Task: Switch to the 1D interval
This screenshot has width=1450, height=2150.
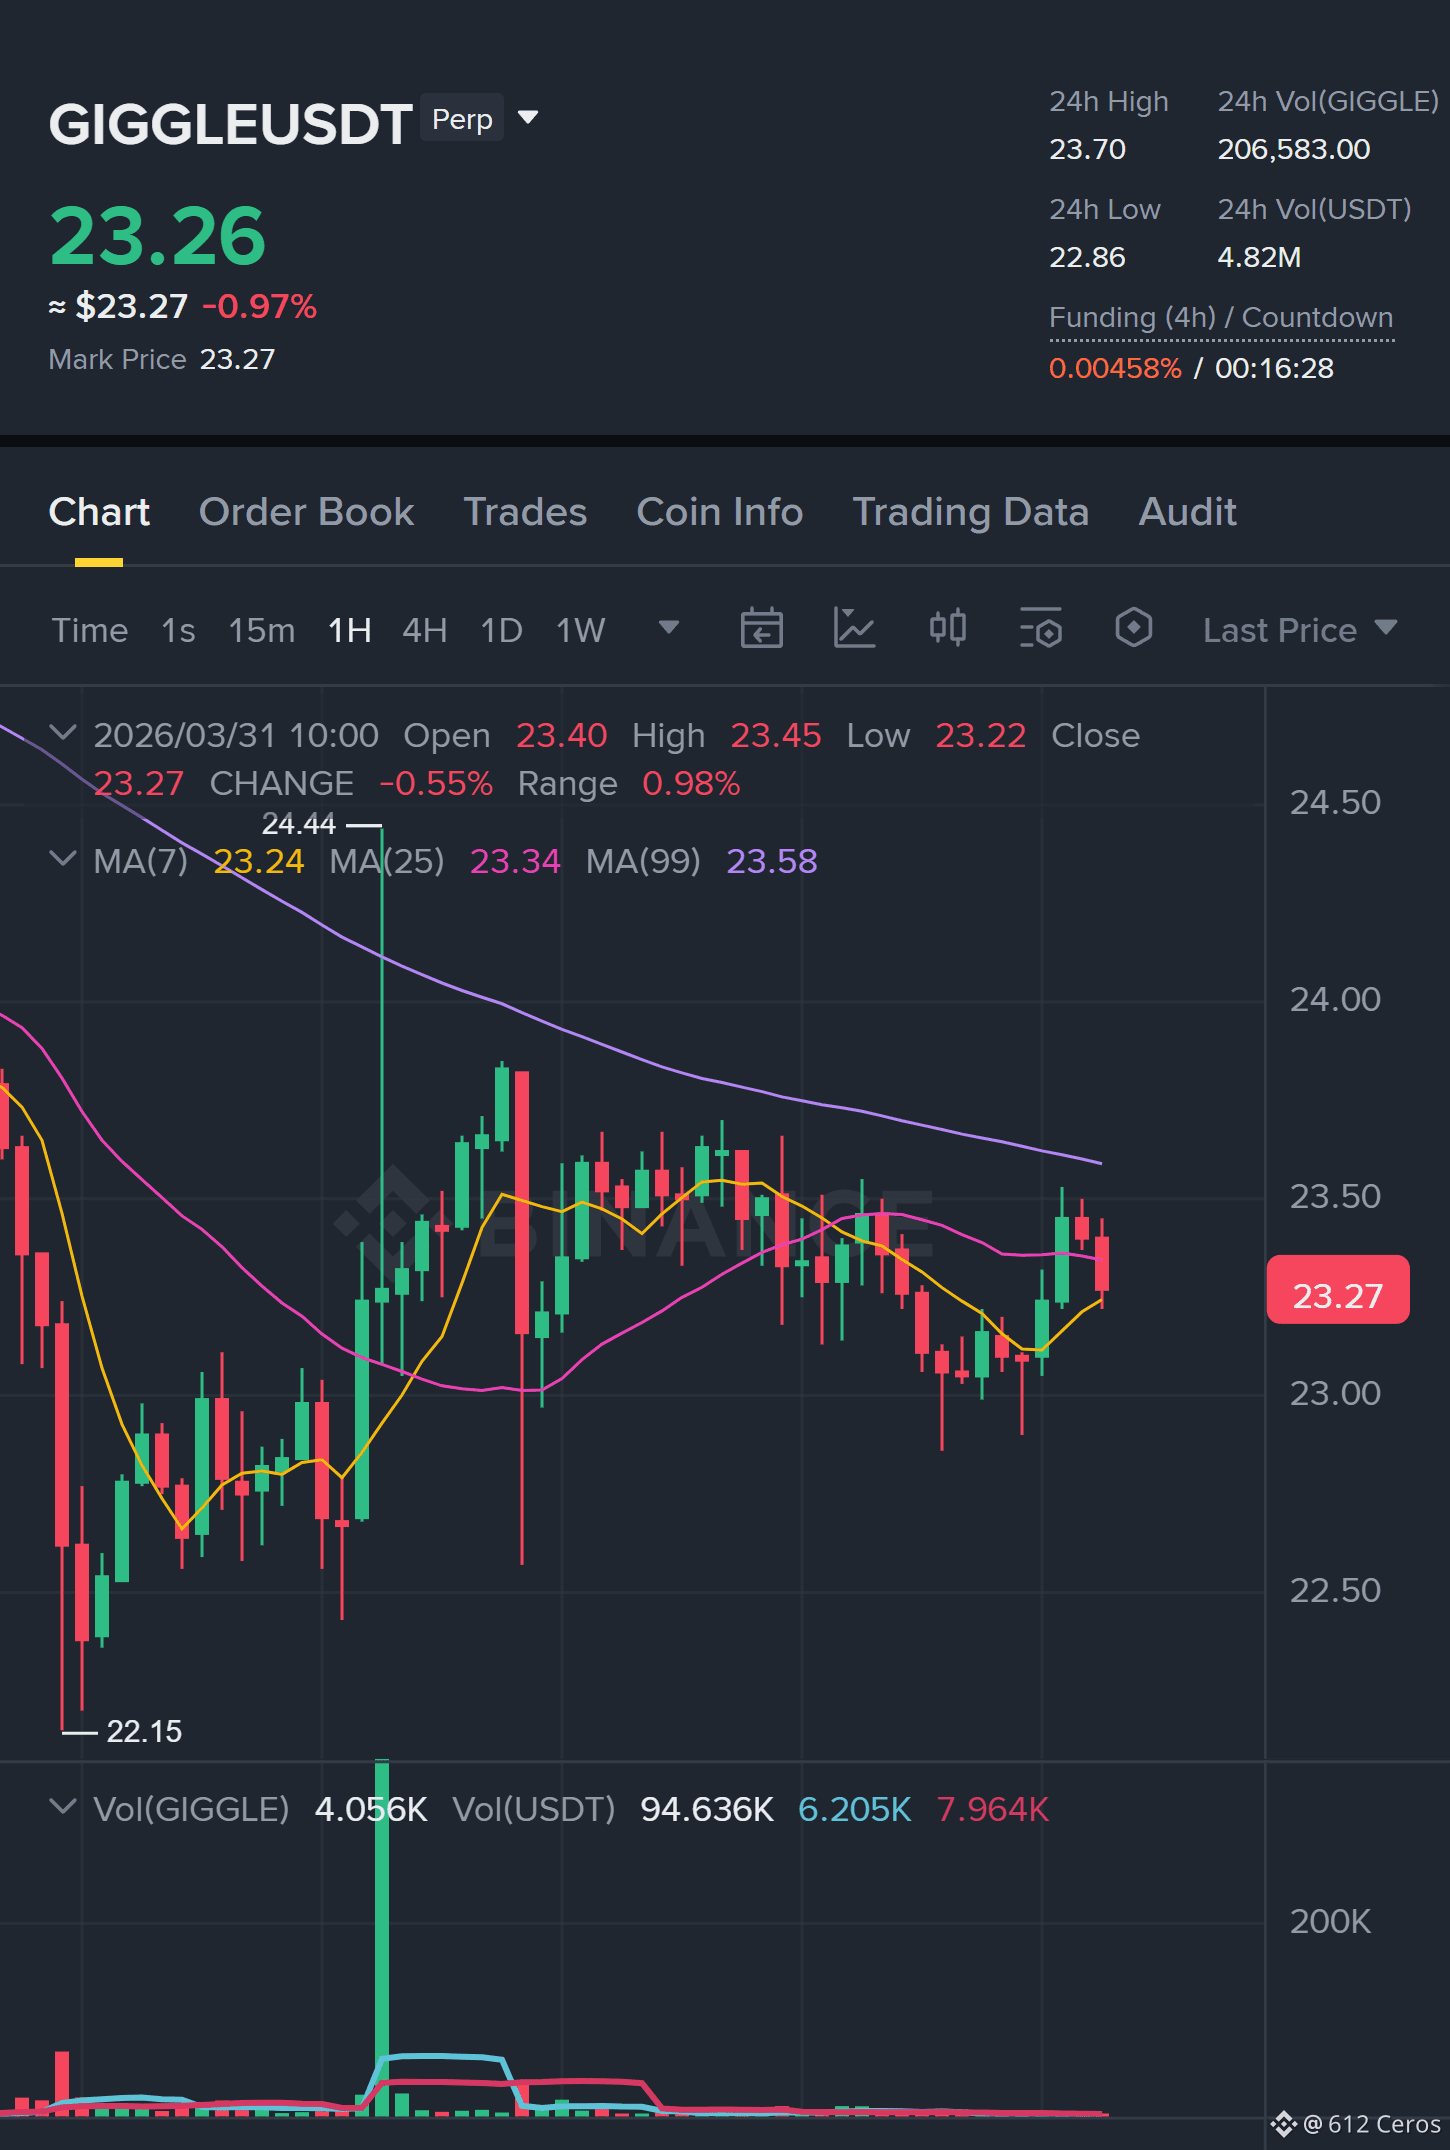Action: coord(501,630)
